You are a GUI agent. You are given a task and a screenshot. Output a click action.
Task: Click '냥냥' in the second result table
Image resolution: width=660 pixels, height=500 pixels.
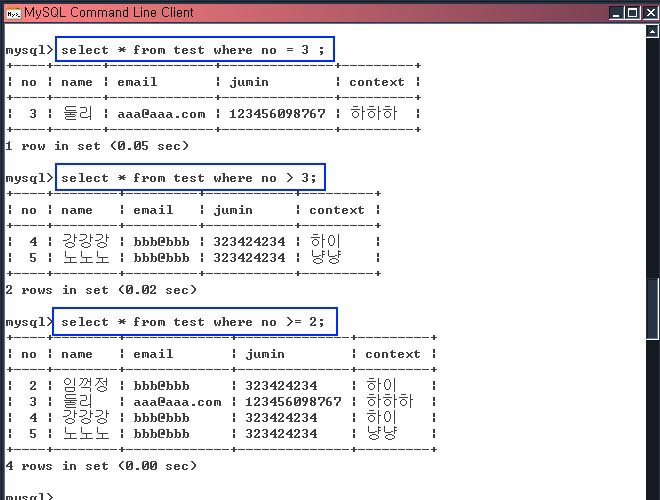325,257
